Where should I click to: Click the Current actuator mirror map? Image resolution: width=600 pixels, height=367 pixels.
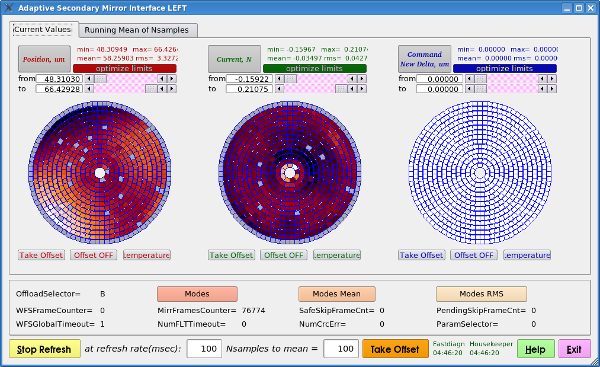pos(290,173)
